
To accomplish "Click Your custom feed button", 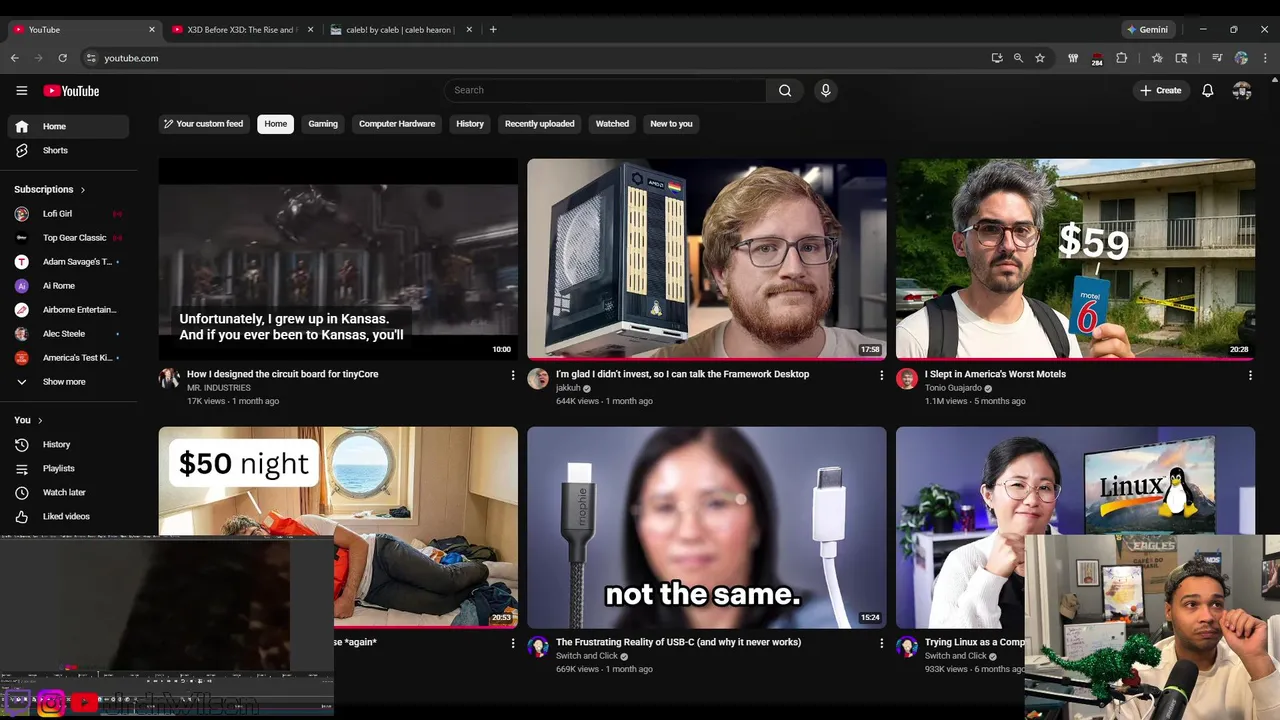I will 204,124.
